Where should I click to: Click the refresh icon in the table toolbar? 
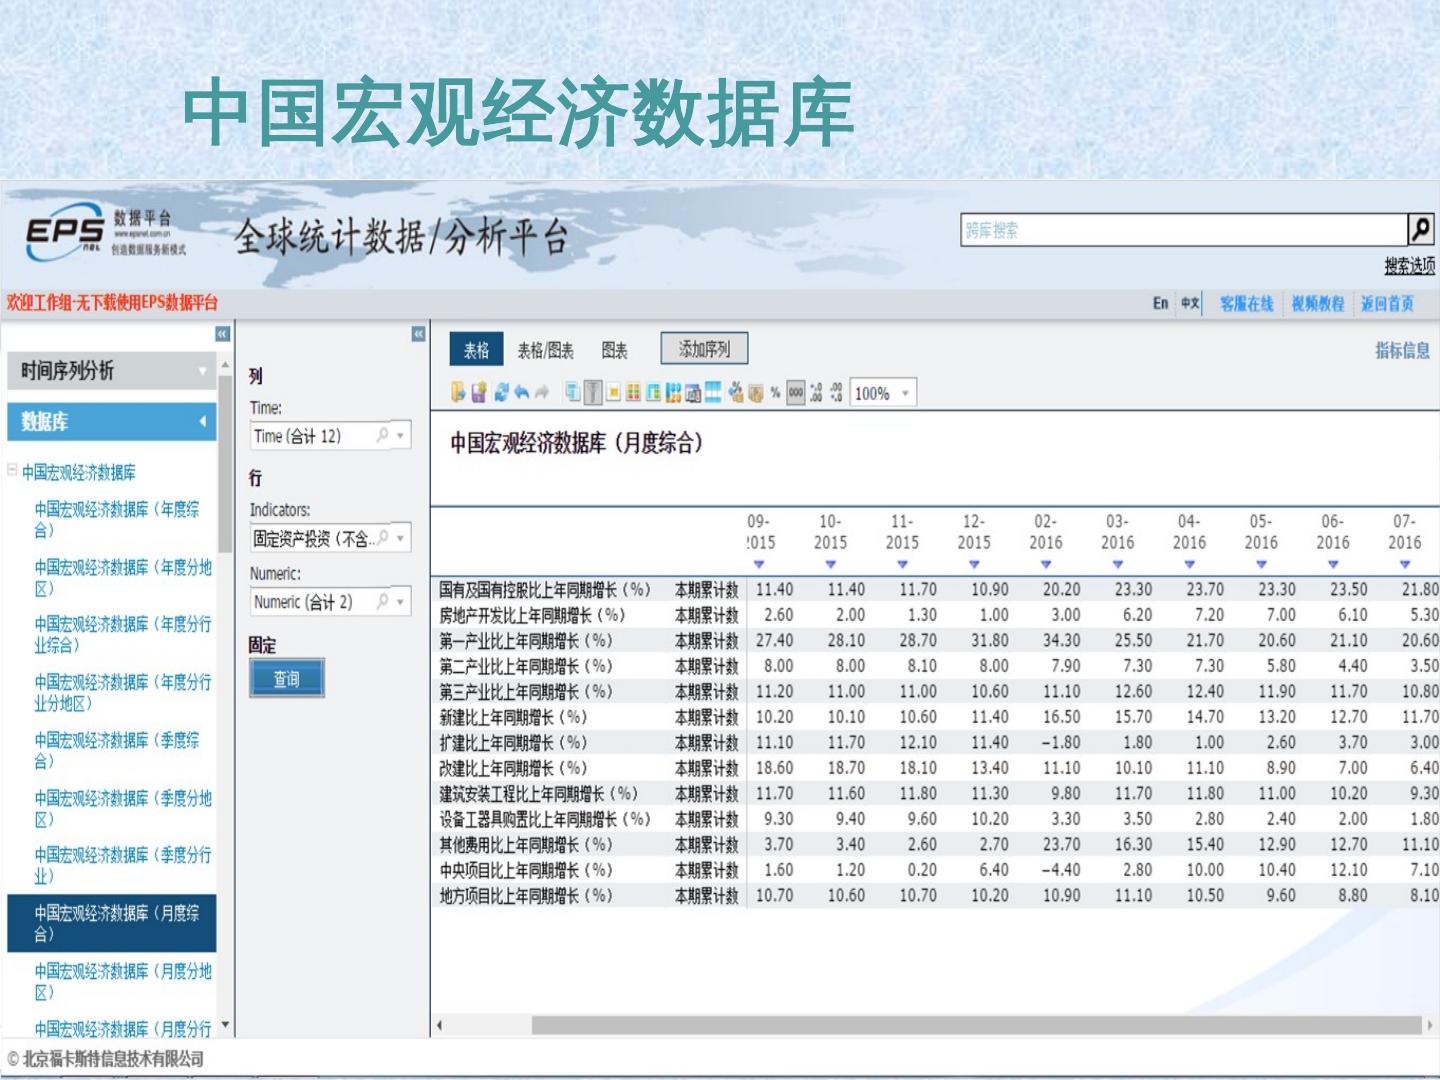500,393
